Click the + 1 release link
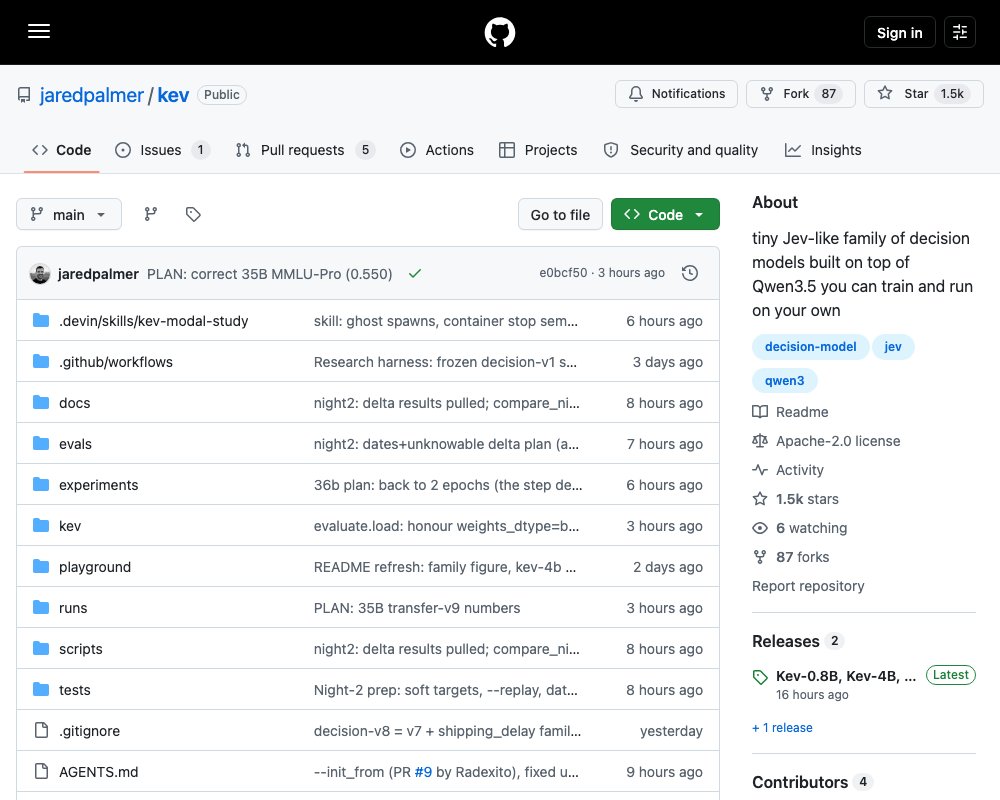Image resolution: width=1000 pixels, height=800 pixels. (x=782, y=727)
